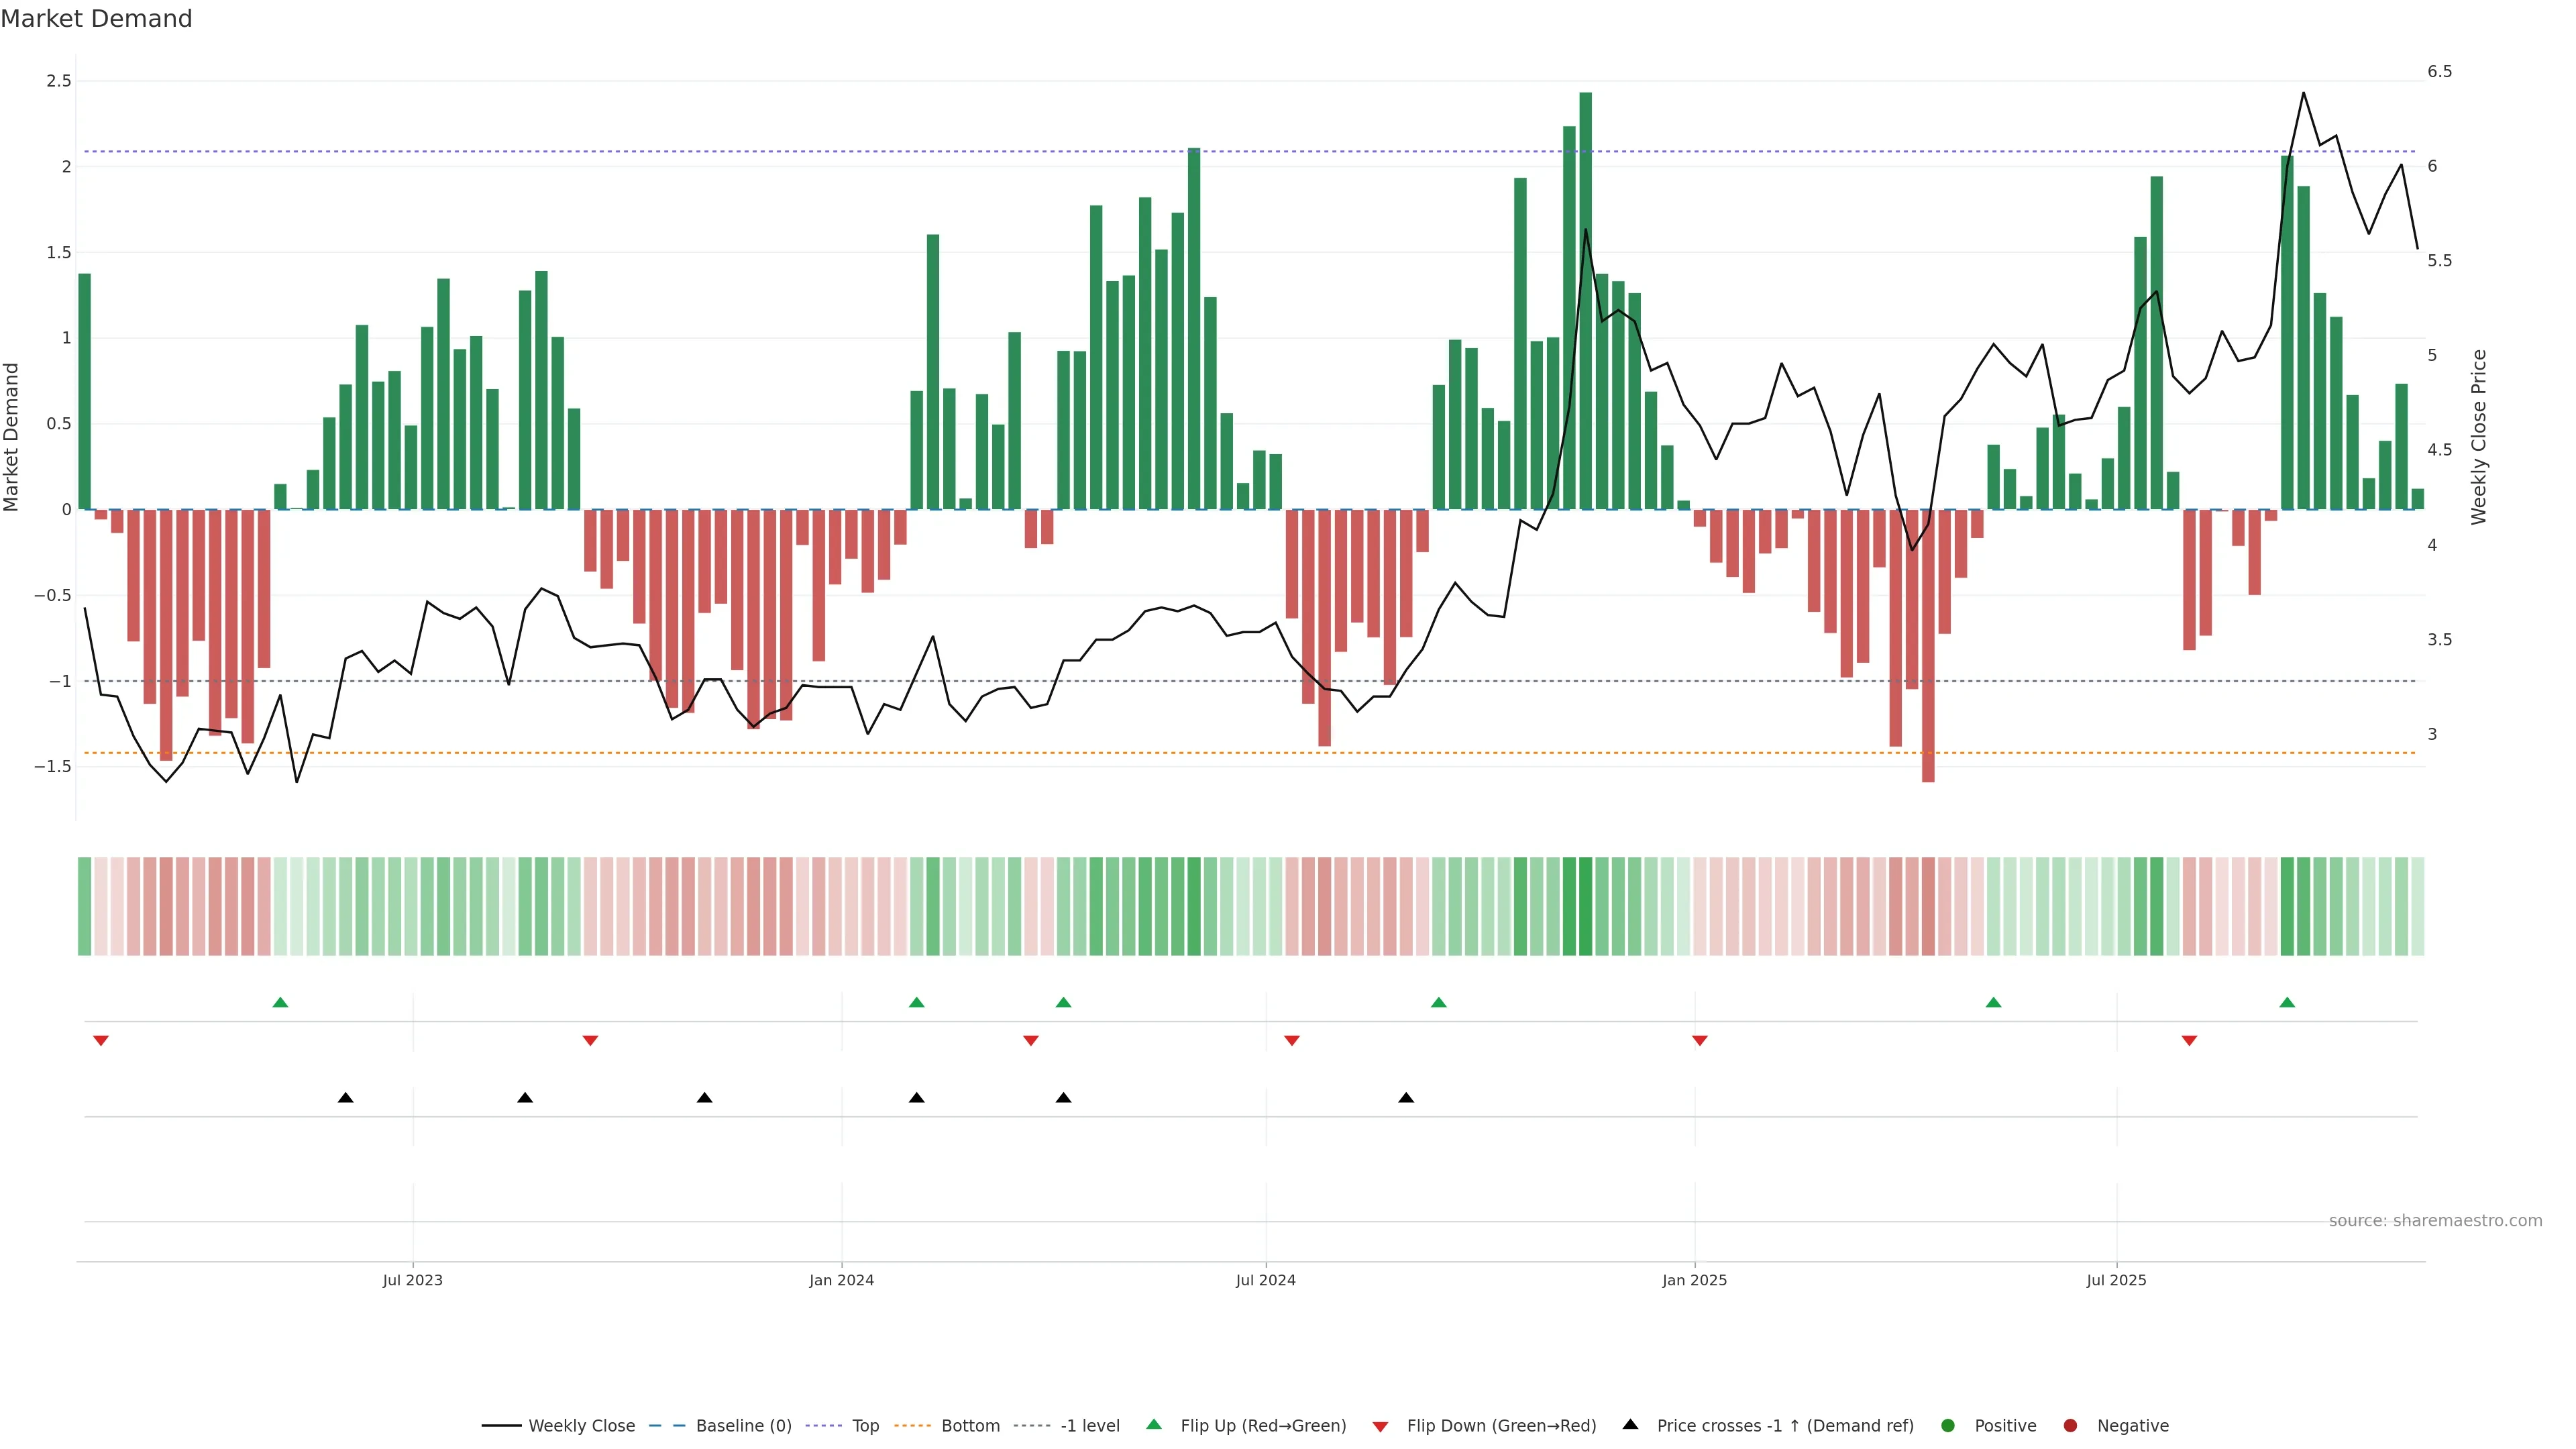Click the Weekly Close Price axis title

[2478, 436]
